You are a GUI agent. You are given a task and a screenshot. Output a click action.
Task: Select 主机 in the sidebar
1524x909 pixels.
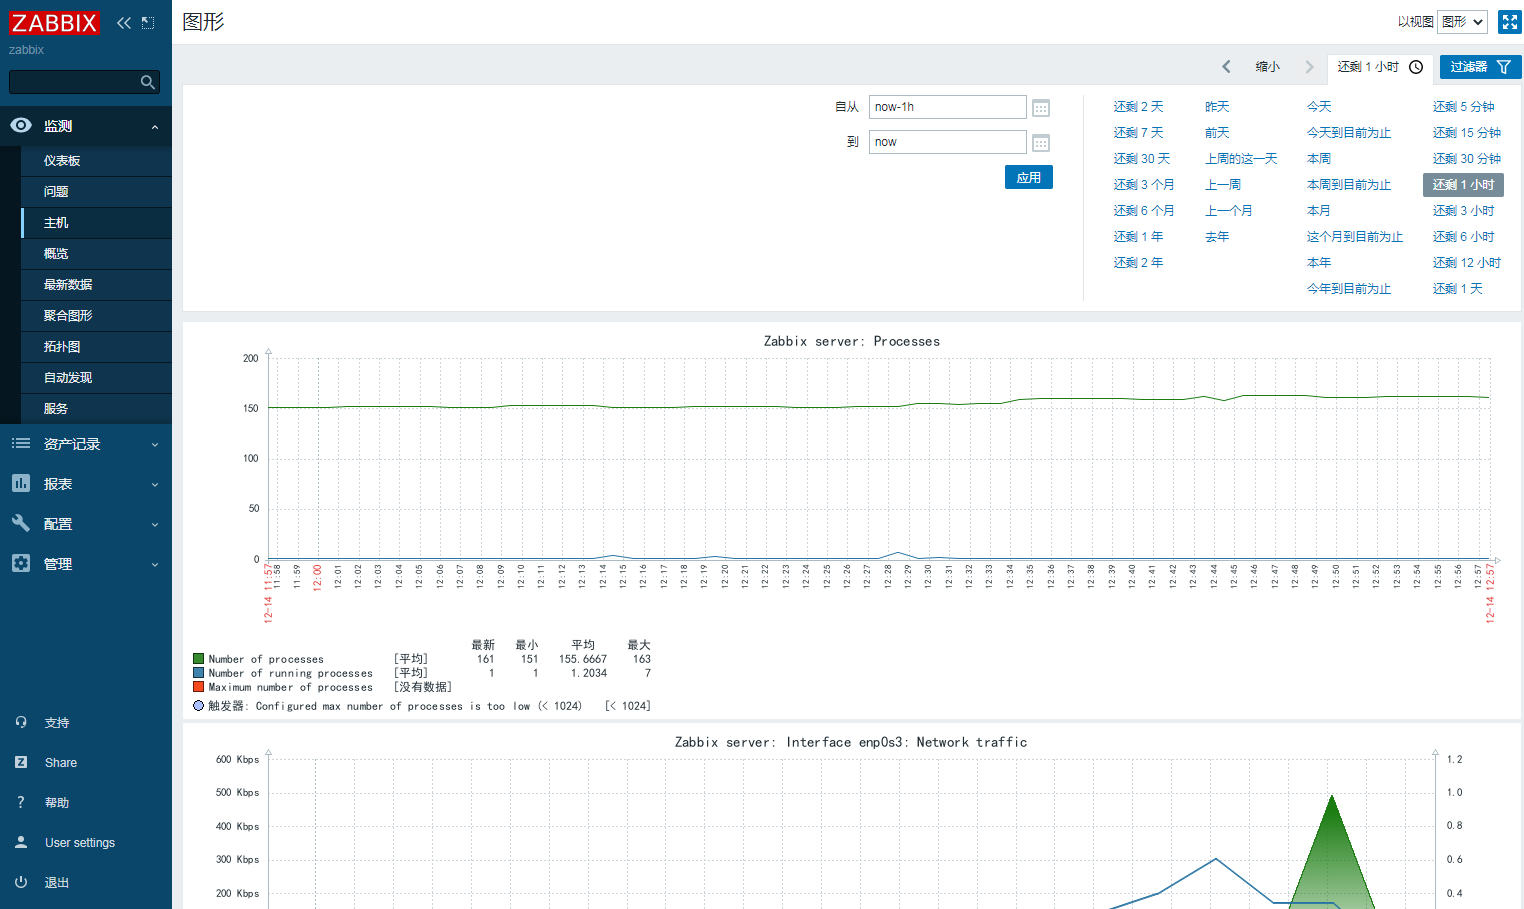click(96, 223)
